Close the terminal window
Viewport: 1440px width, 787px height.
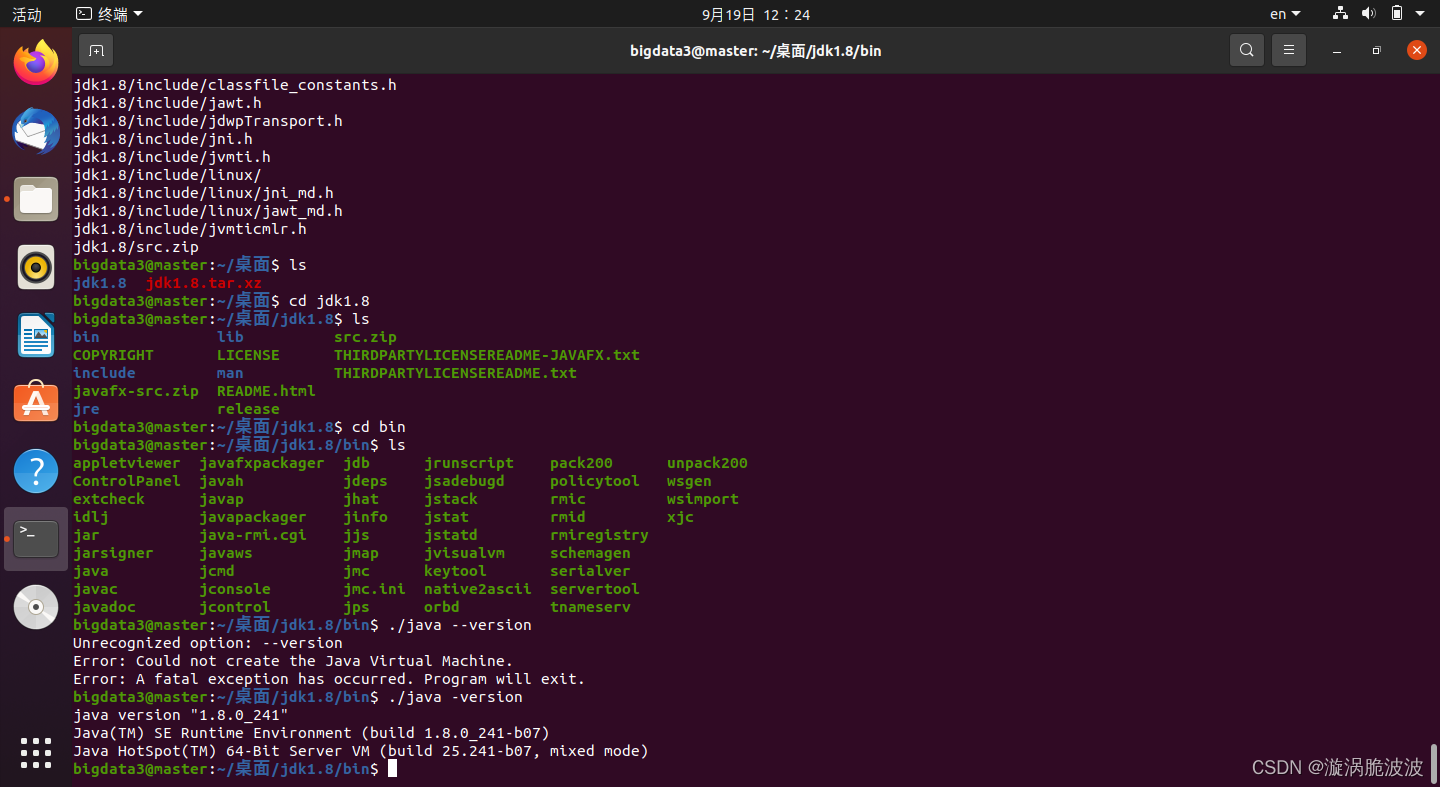click(x=1416, y=50)
